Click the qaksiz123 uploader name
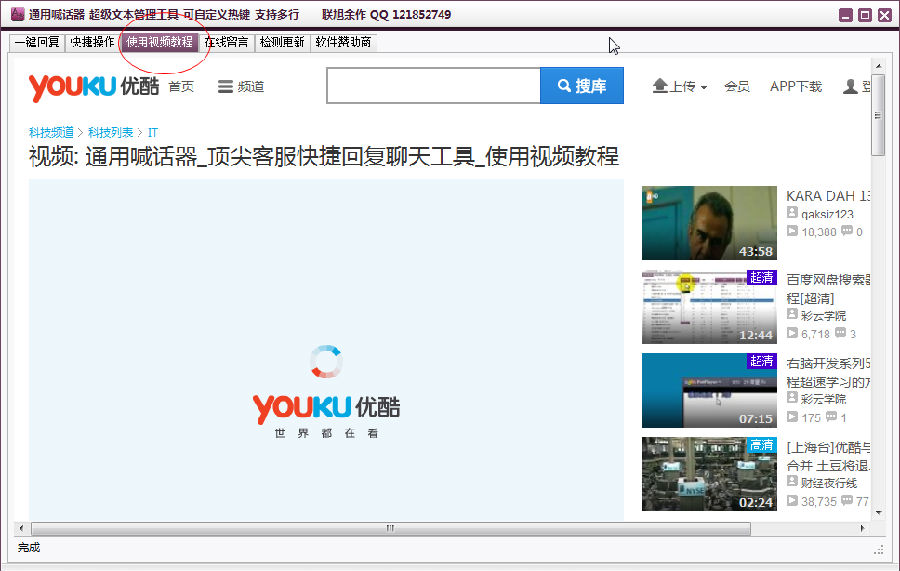This screenshot has width=900, height=571. pyautogui.click(x=827, y=214)
